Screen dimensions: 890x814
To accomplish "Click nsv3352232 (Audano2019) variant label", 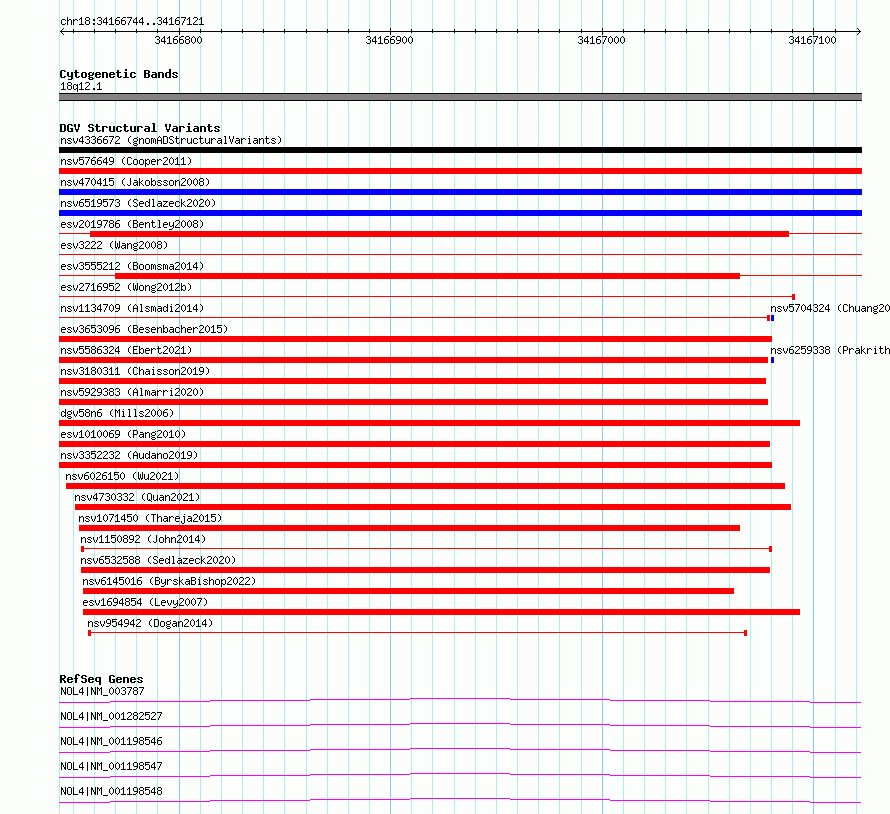I will (129, 455).
